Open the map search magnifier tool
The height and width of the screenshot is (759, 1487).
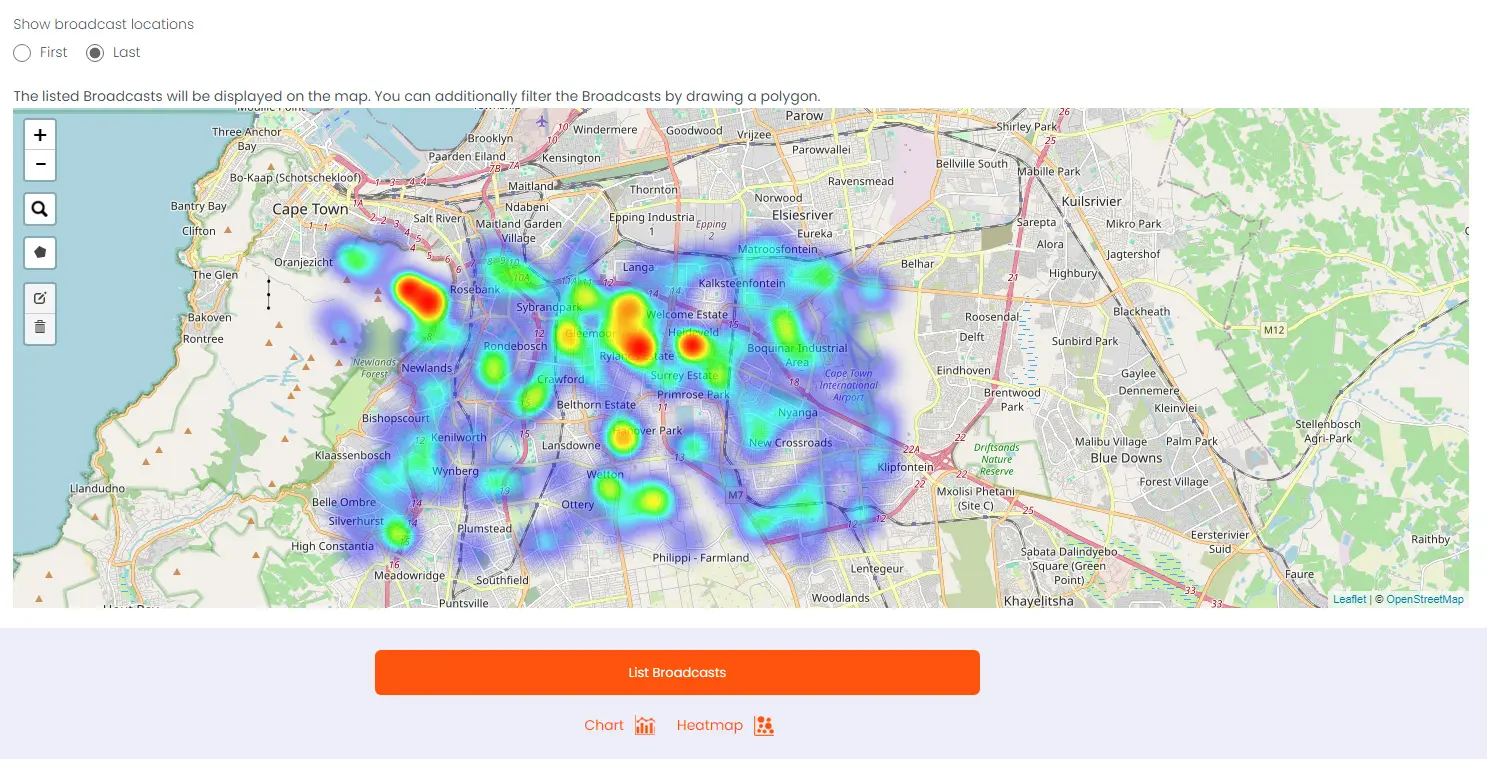pos(40,209)
